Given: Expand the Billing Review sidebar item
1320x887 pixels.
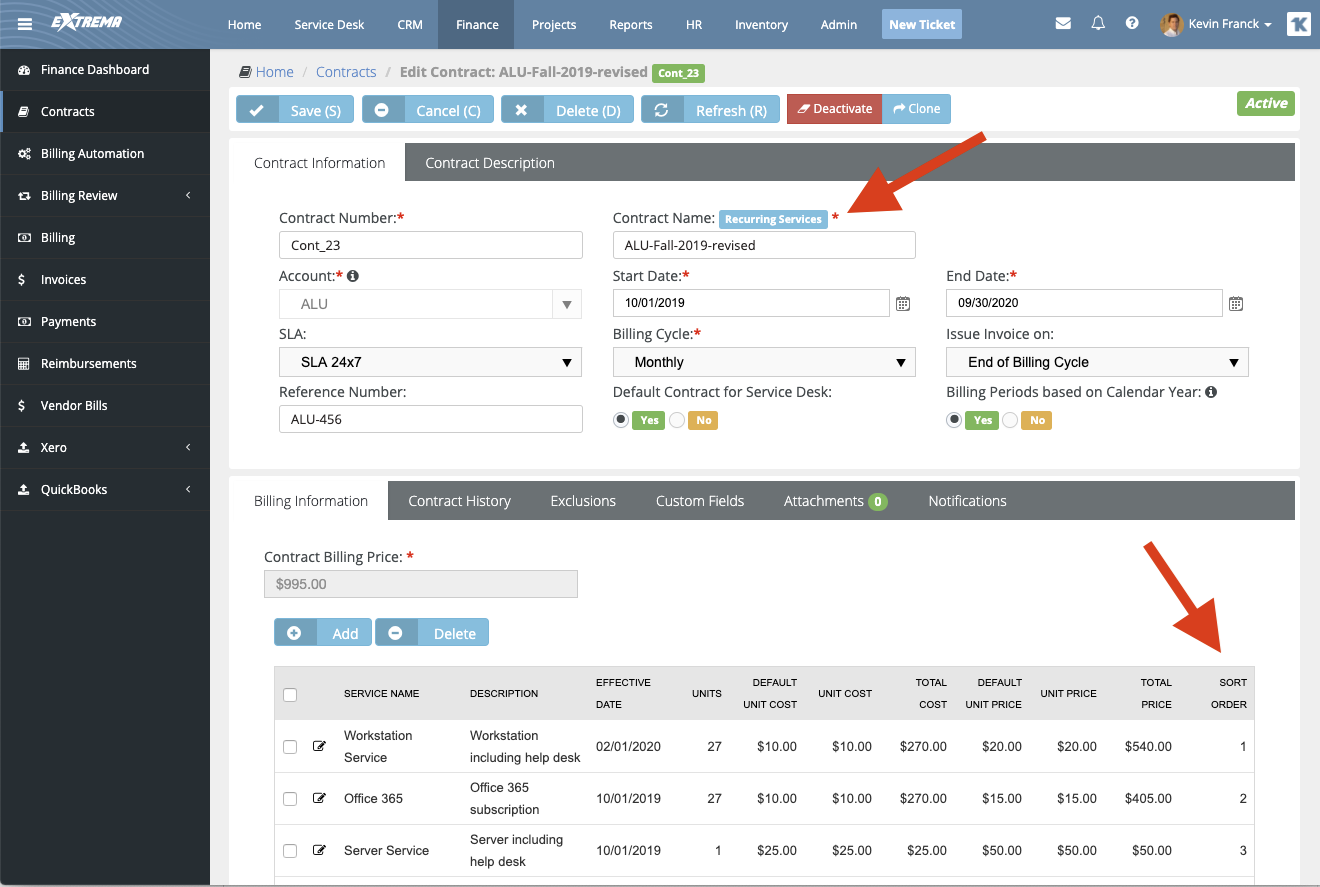Looking at the screenshot, I should [105, 196].
